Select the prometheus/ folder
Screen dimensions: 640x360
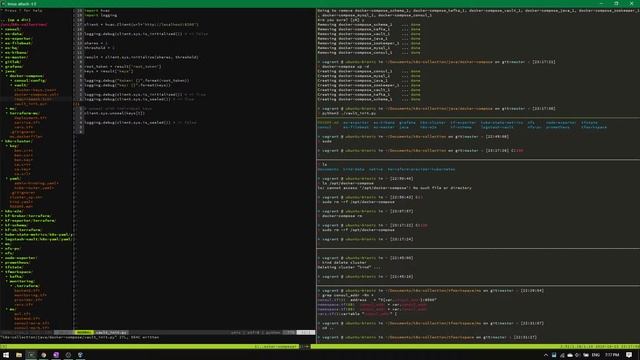[17, 262]
